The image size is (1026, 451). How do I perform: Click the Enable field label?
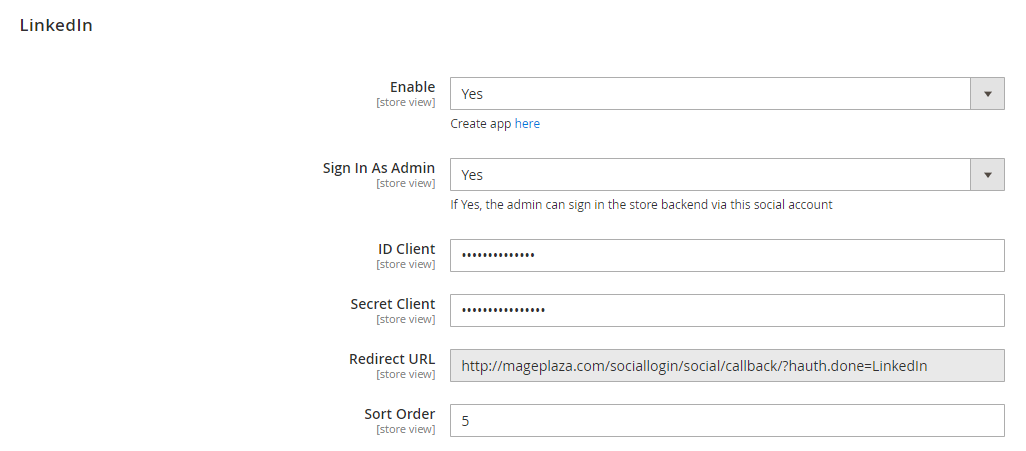click(x=412, y=87)
